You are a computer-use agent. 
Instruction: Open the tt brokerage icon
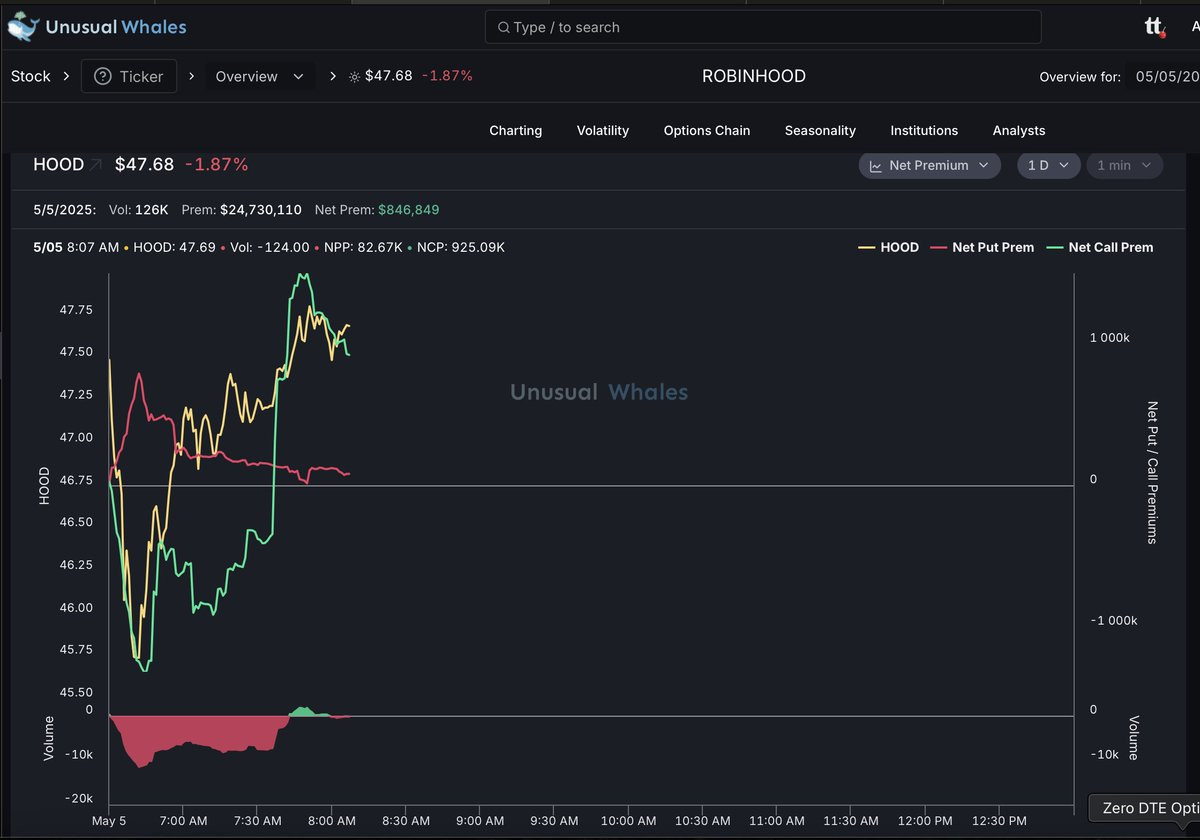pos(1154,27)
